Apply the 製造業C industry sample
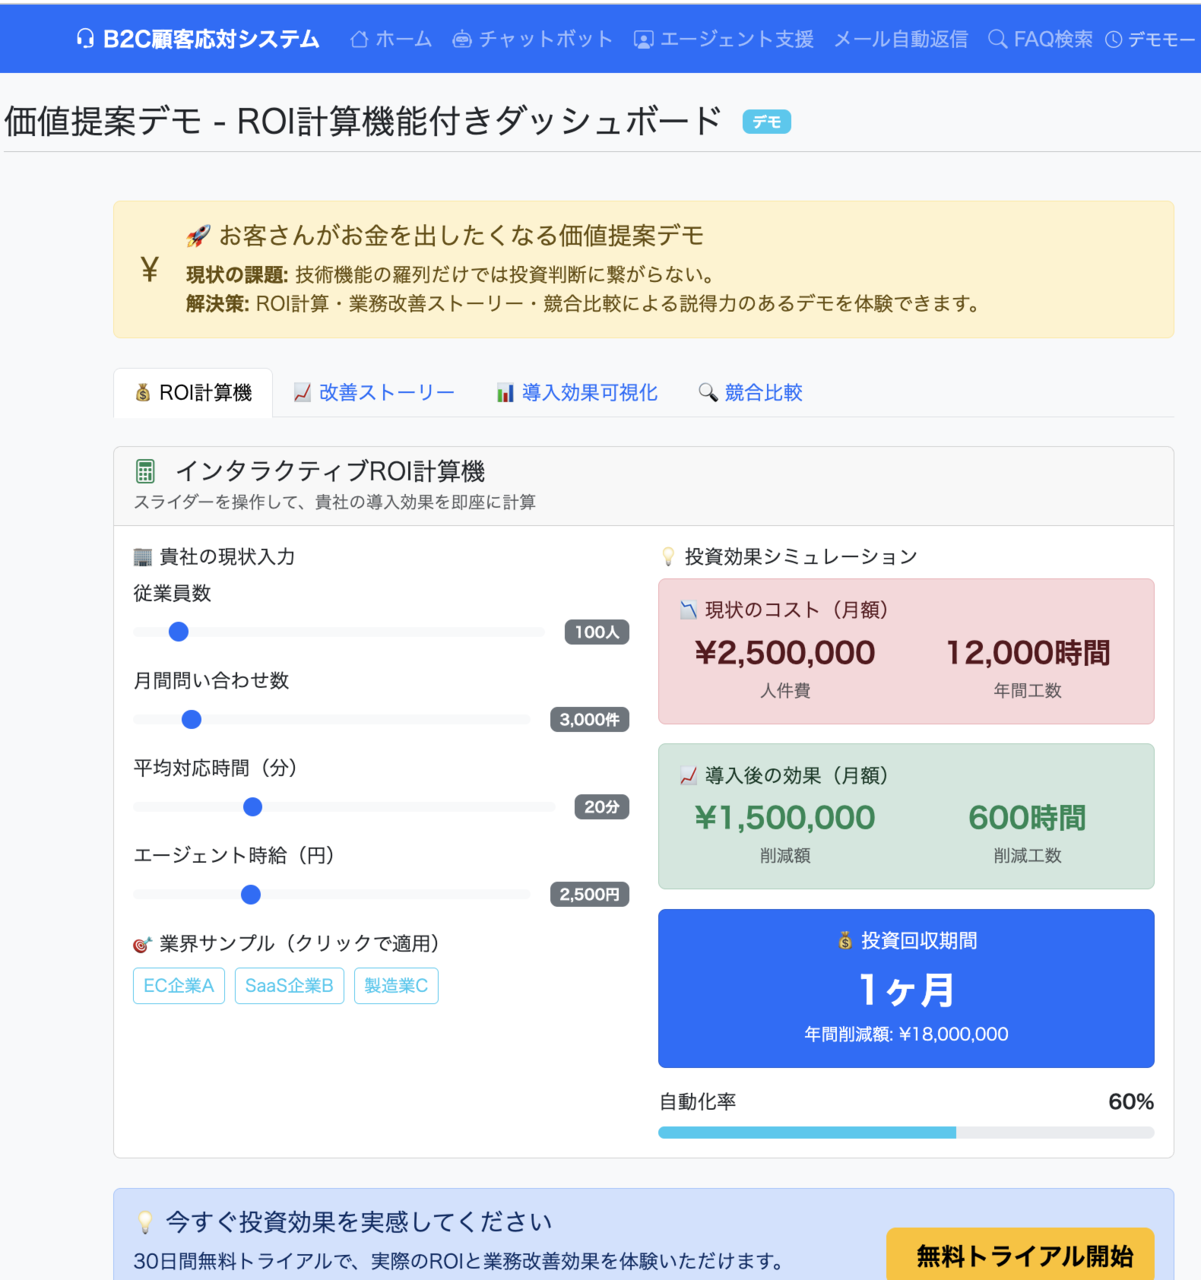The height and width of the screenshot is (1280, 1201). tap(396, 985)
